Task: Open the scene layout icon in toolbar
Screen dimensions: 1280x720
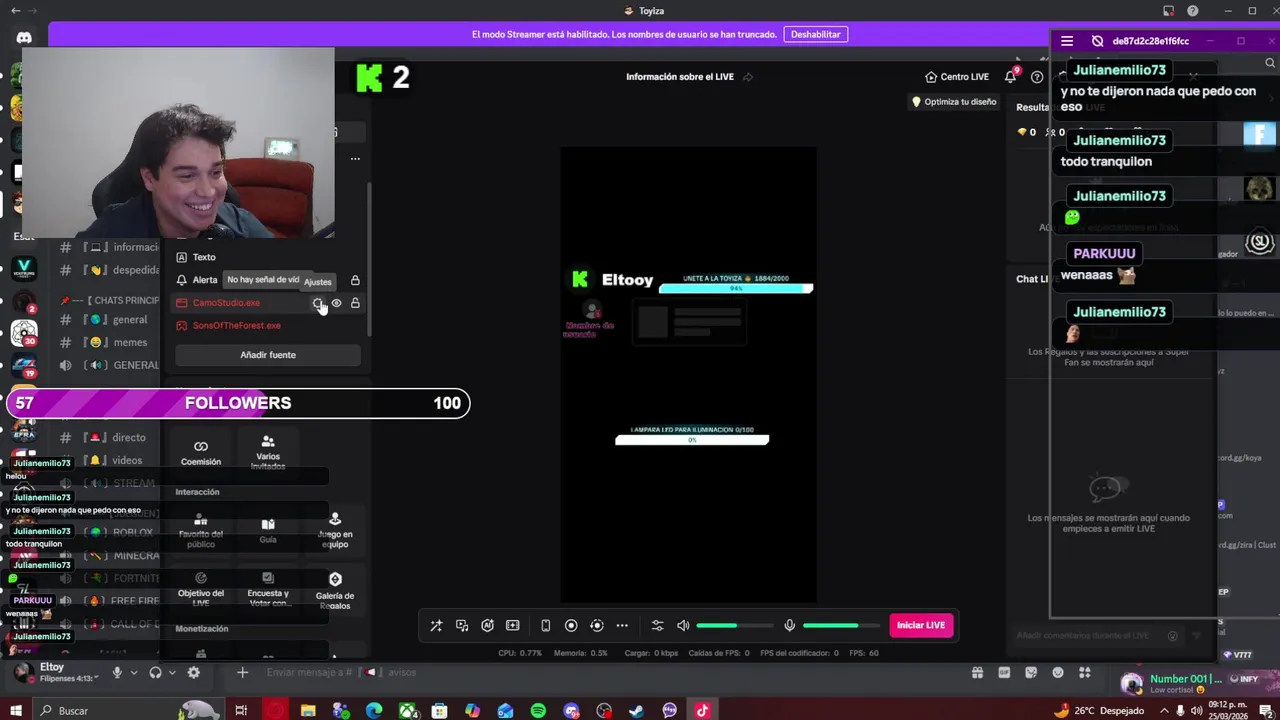Action: (x=513, y=626)
